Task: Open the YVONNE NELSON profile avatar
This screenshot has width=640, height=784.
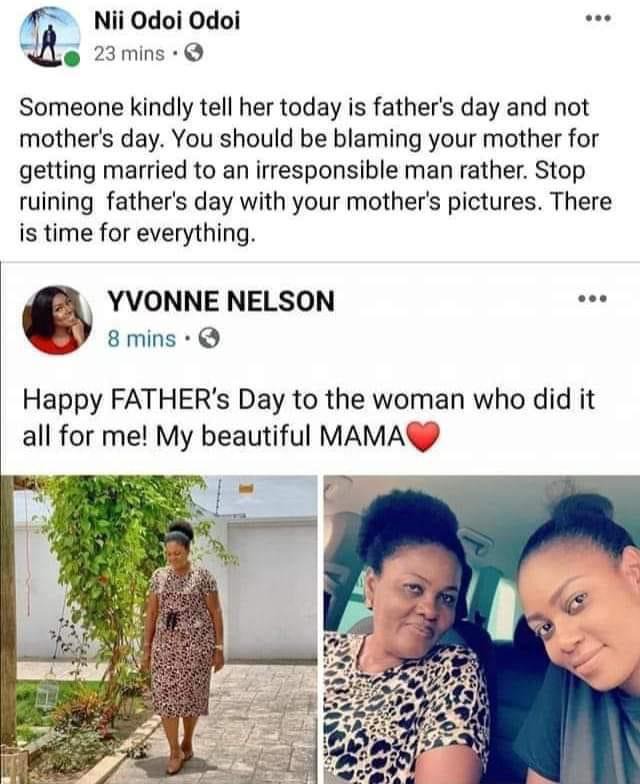Action: tap(58, 319)
